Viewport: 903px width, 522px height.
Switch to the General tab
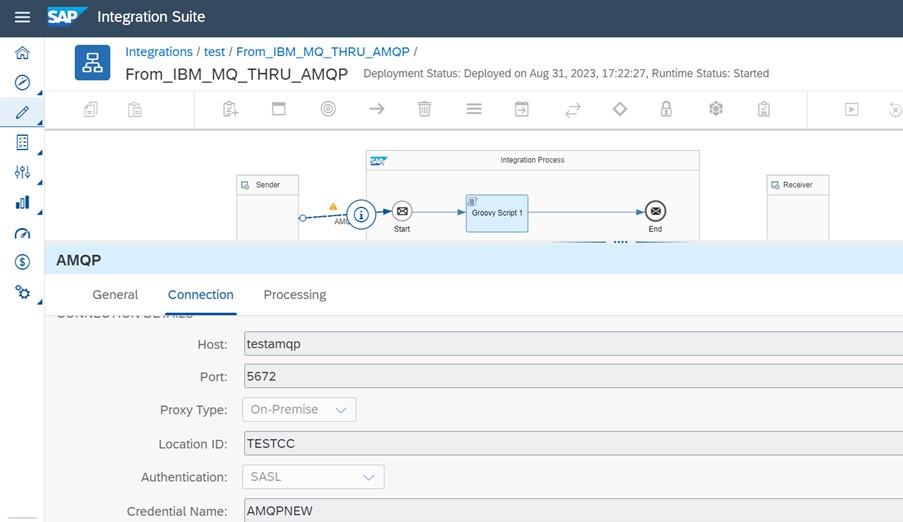click(115, 294)
